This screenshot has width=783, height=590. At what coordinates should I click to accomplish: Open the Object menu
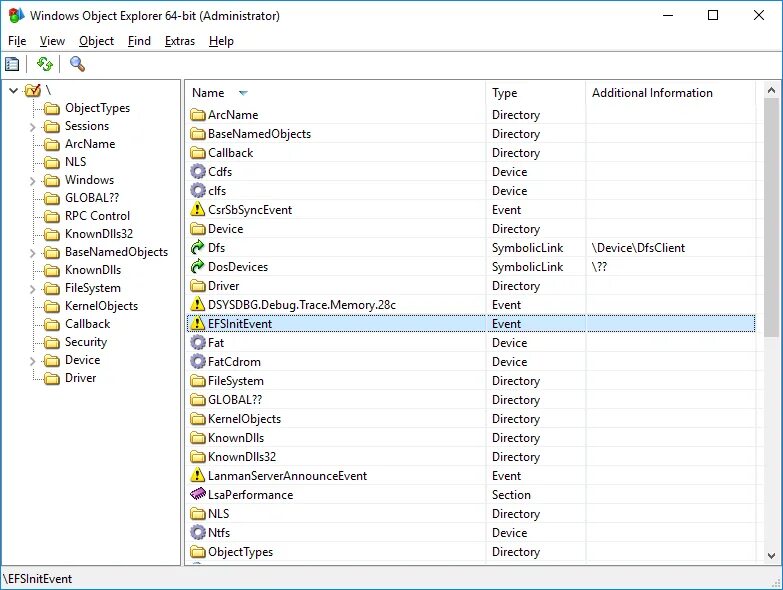96,41
